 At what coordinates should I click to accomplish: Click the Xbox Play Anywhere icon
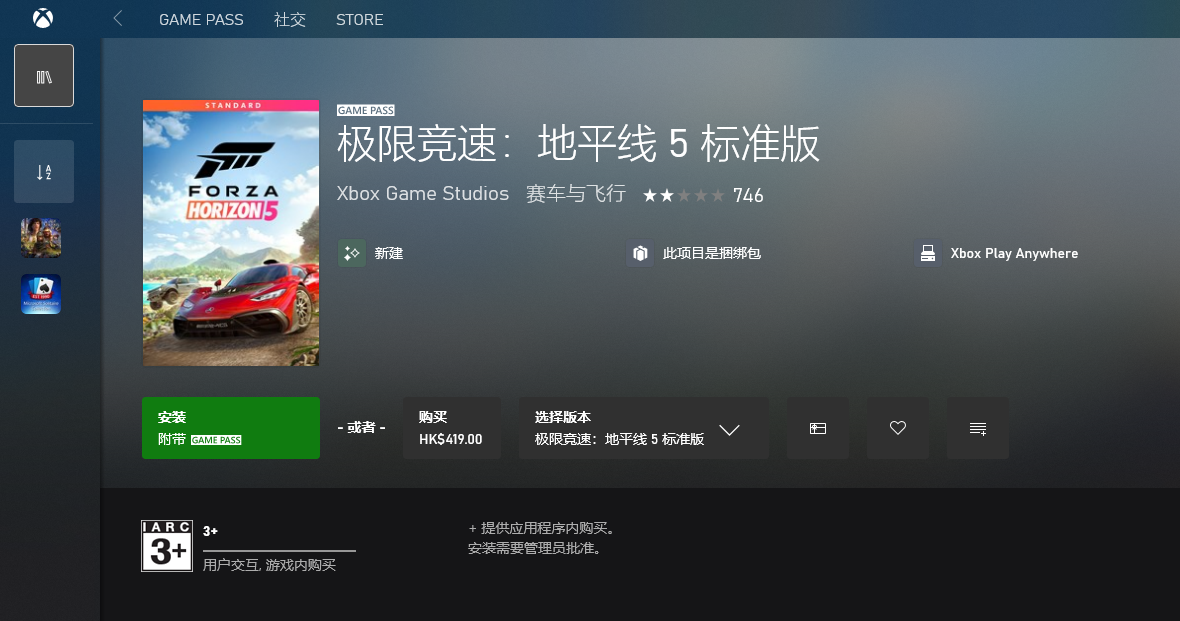928,254
